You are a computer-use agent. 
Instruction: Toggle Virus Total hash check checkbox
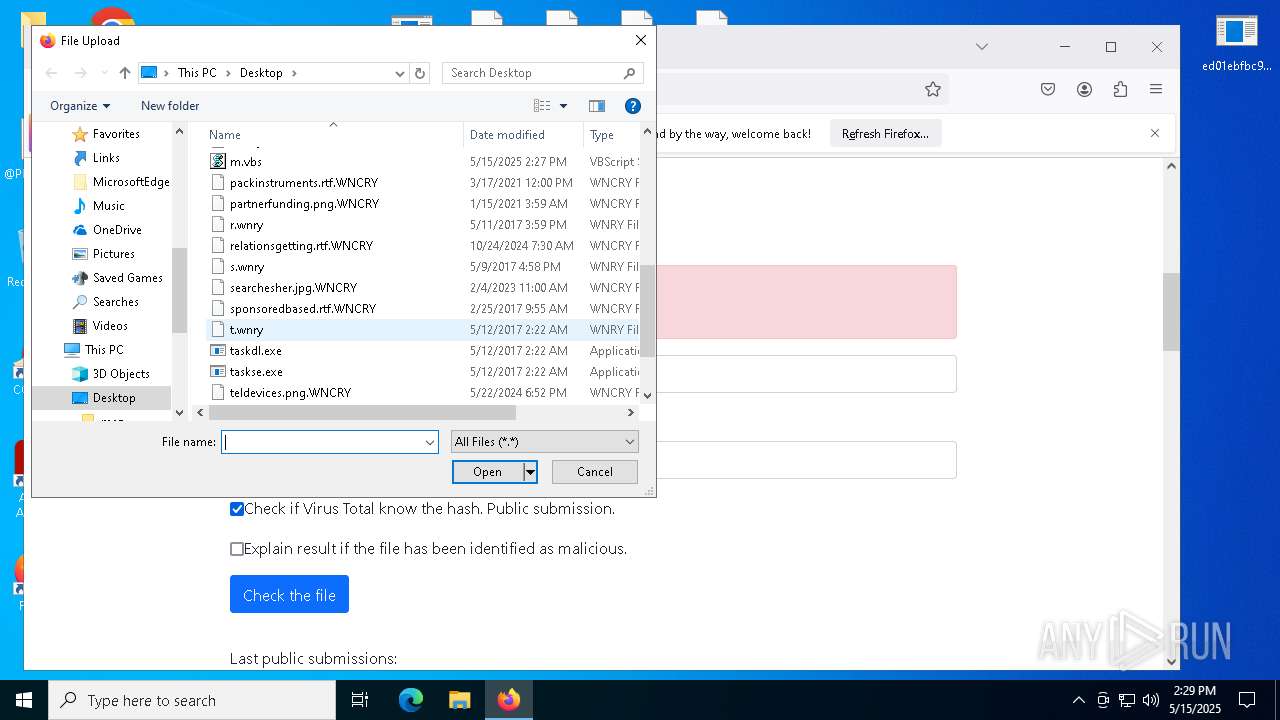click(x=237, y=509)
